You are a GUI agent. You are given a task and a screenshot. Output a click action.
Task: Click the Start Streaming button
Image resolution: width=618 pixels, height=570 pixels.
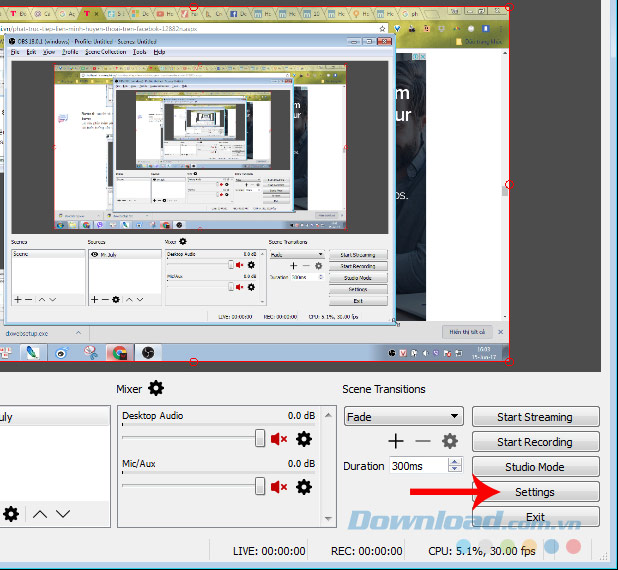tap(535, 417)
